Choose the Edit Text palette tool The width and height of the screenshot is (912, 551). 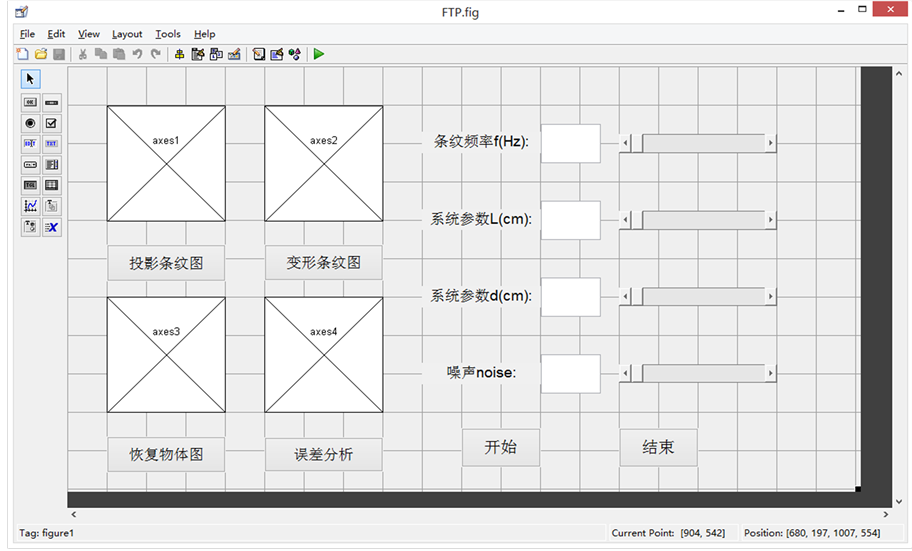(30, 144)
